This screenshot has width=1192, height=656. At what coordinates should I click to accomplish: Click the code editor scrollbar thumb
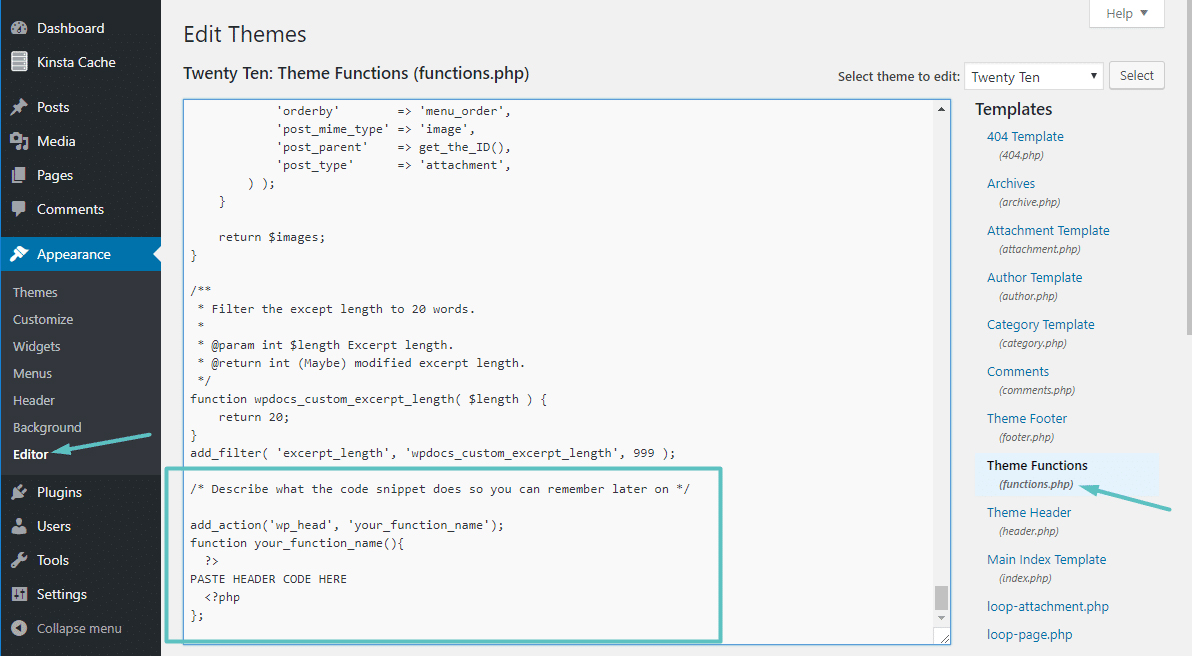(941, 597)
